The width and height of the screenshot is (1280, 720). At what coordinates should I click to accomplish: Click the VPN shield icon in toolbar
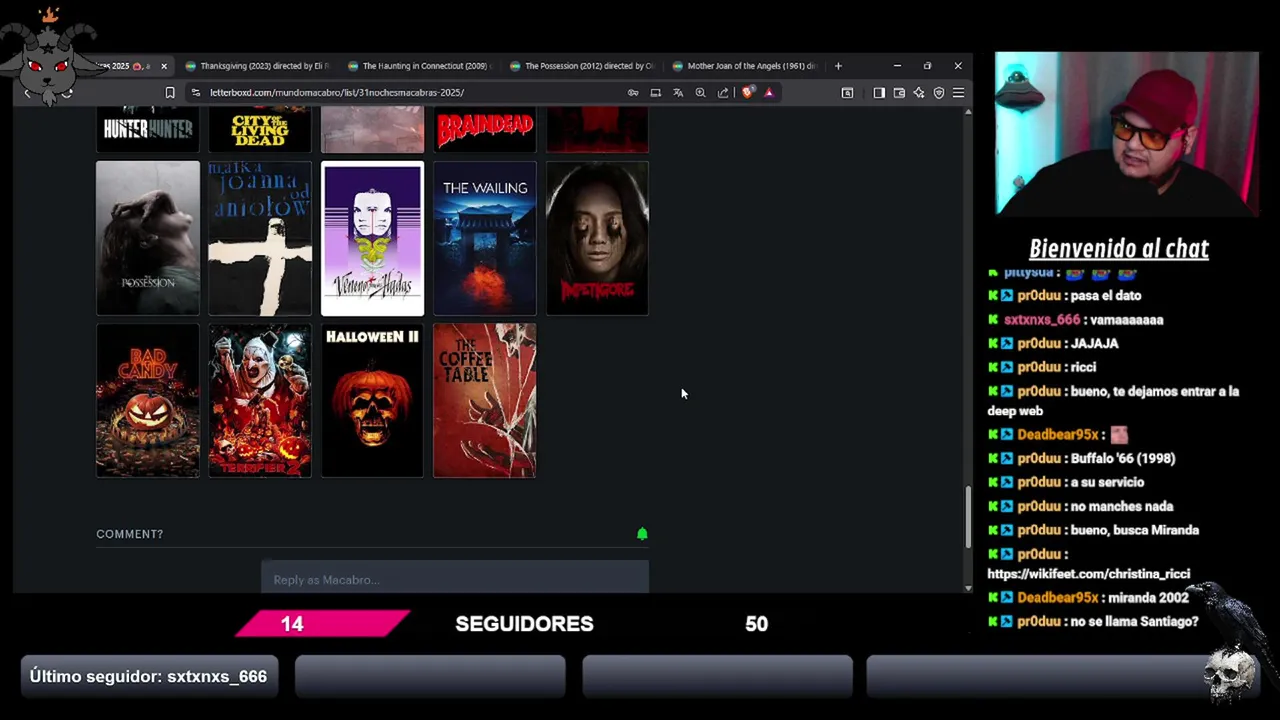tap(939, 93)
